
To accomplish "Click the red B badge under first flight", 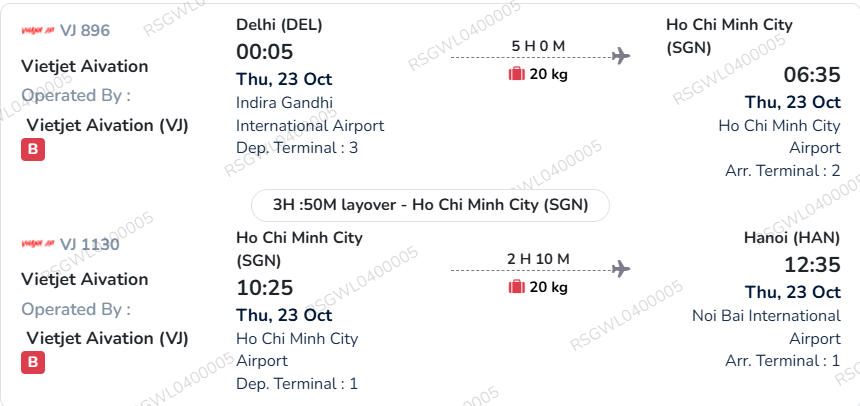I will 33,150.
